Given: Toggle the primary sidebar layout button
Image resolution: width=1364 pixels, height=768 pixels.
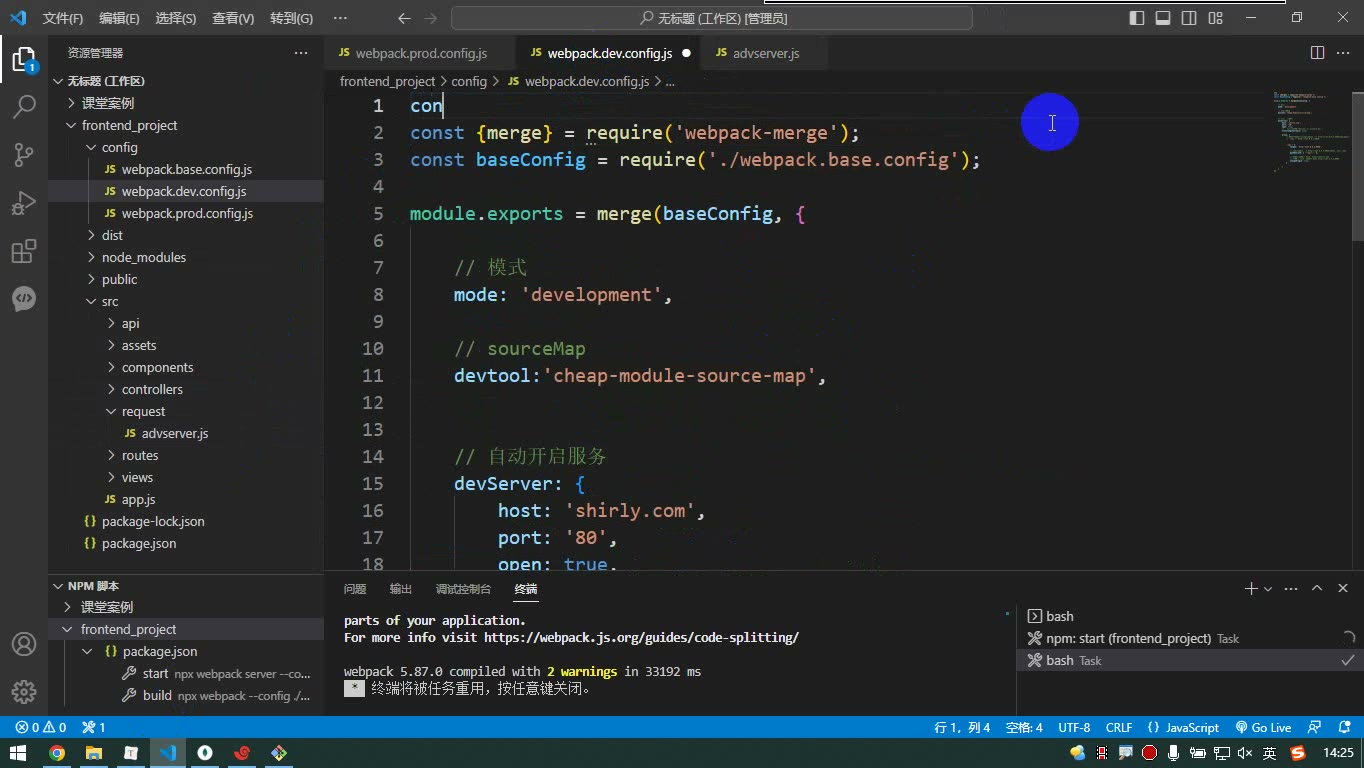Looking at the screenshot, I should pyautogui.click(x=1137, y=18).
